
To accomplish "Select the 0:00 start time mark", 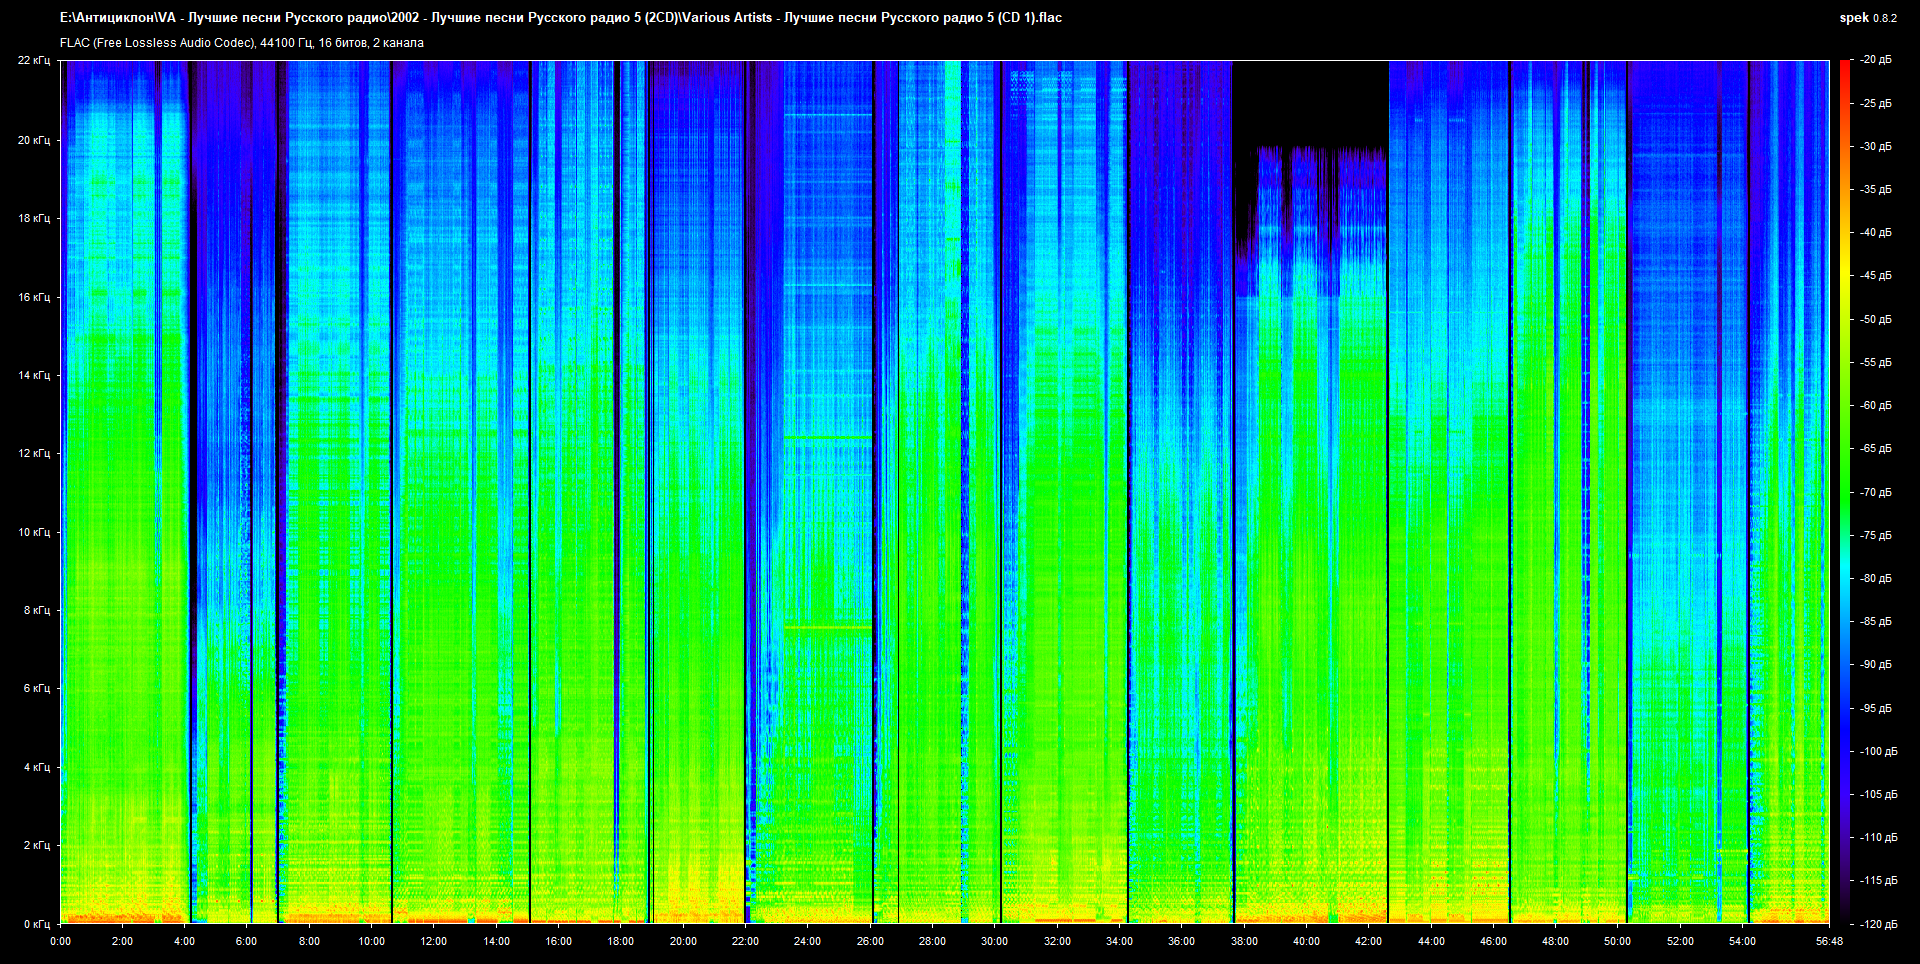I will coord(60,941).
